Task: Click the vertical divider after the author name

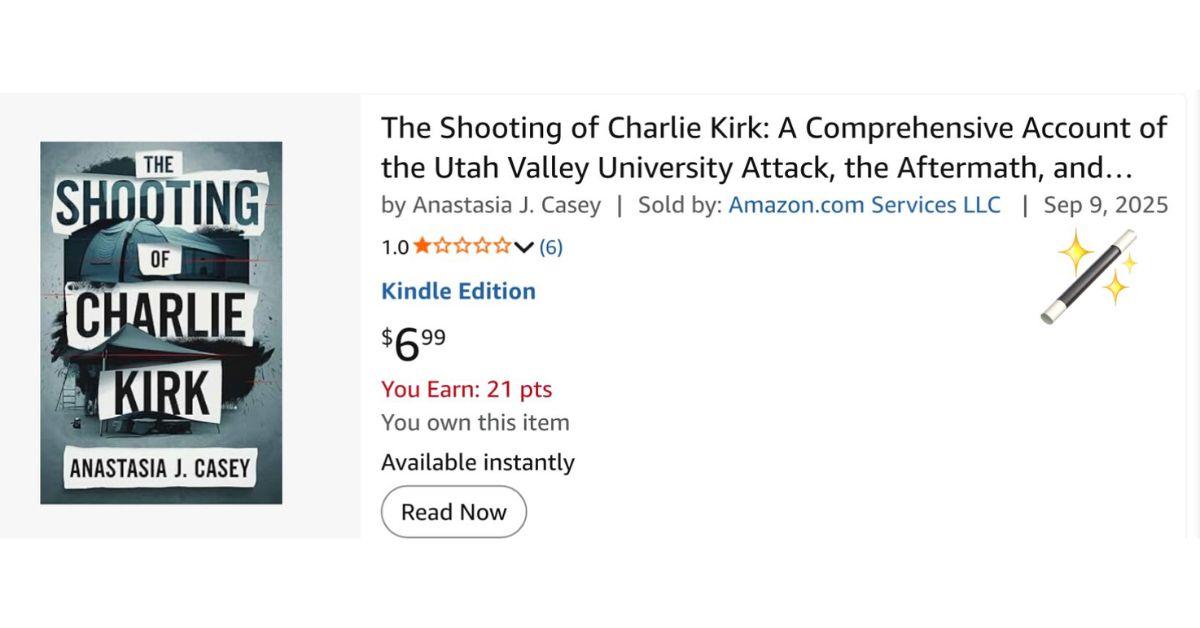Action: coord(618,205)
